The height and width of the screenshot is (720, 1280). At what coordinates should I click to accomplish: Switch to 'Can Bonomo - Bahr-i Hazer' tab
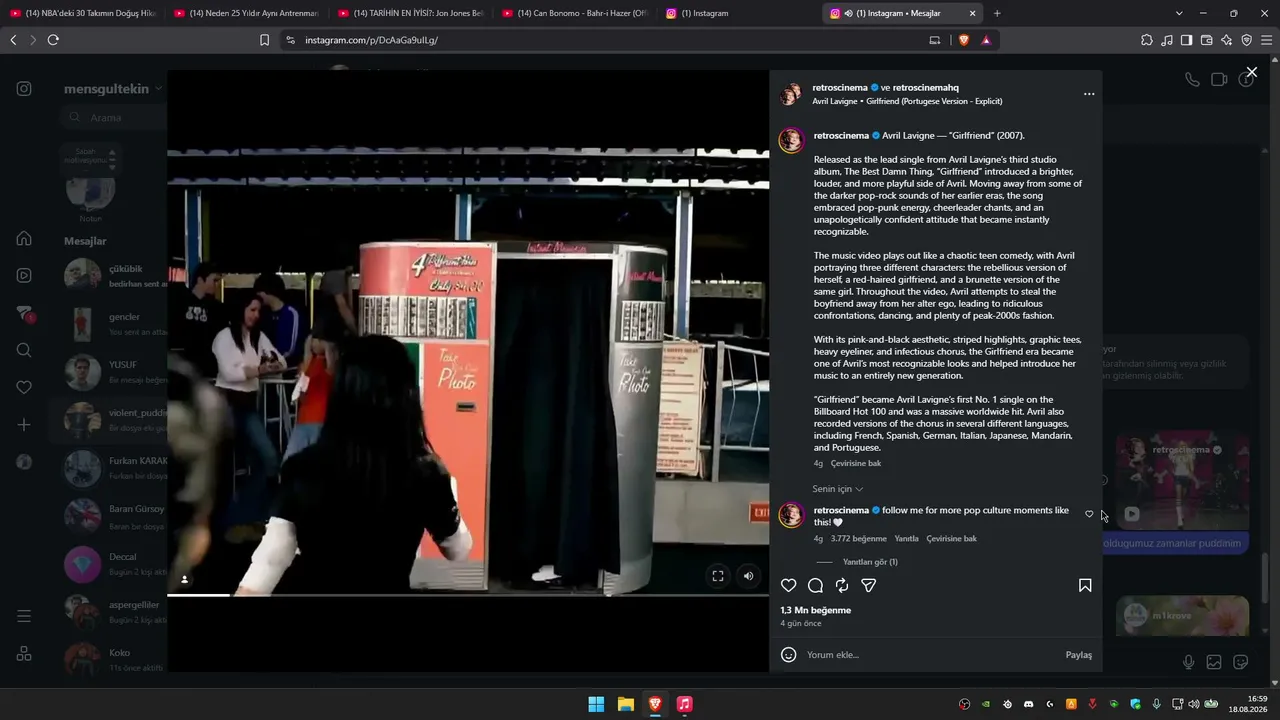575,13
